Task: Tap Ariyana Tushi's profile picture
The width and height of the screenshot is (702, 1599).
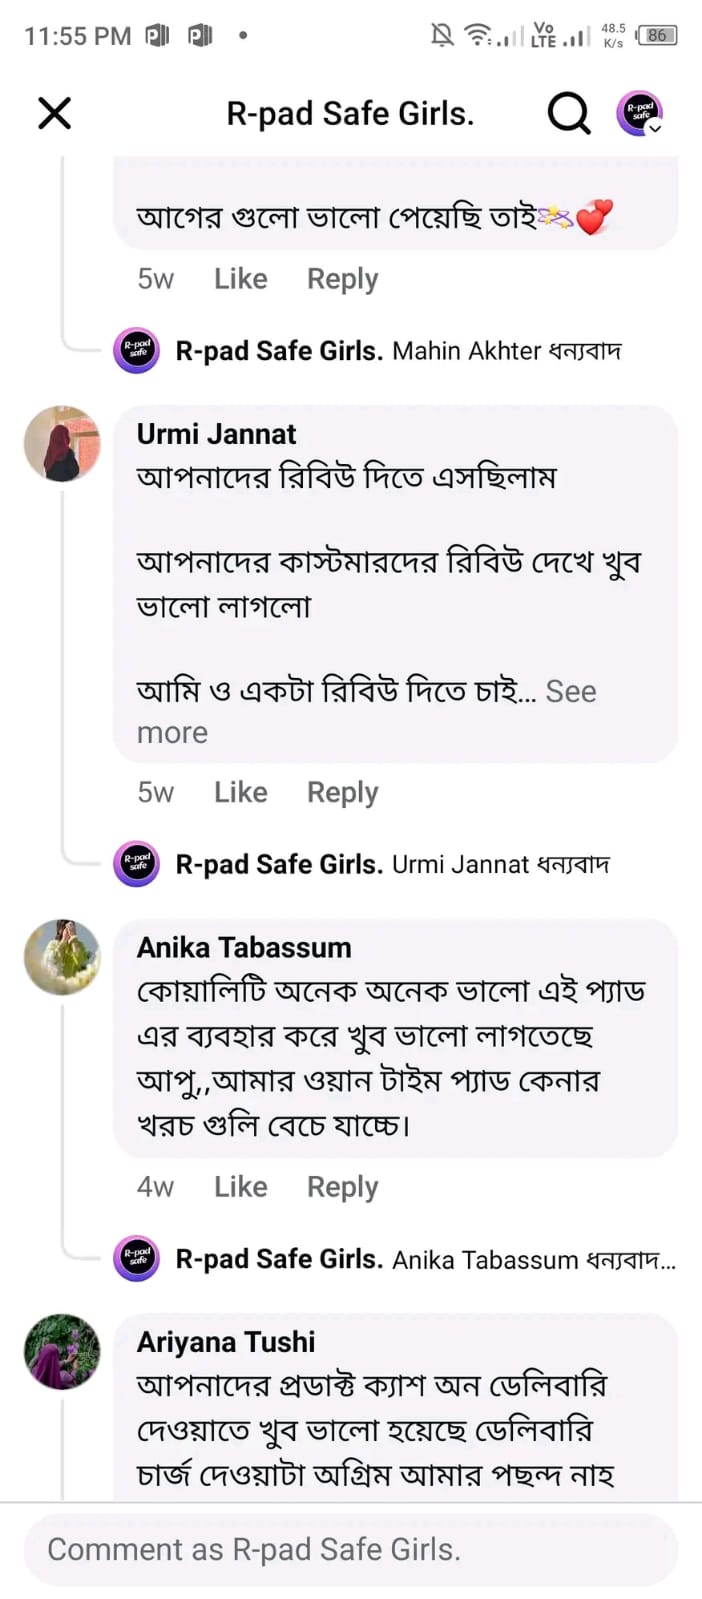Action: pyautogui.click(x=62, y=1352)
